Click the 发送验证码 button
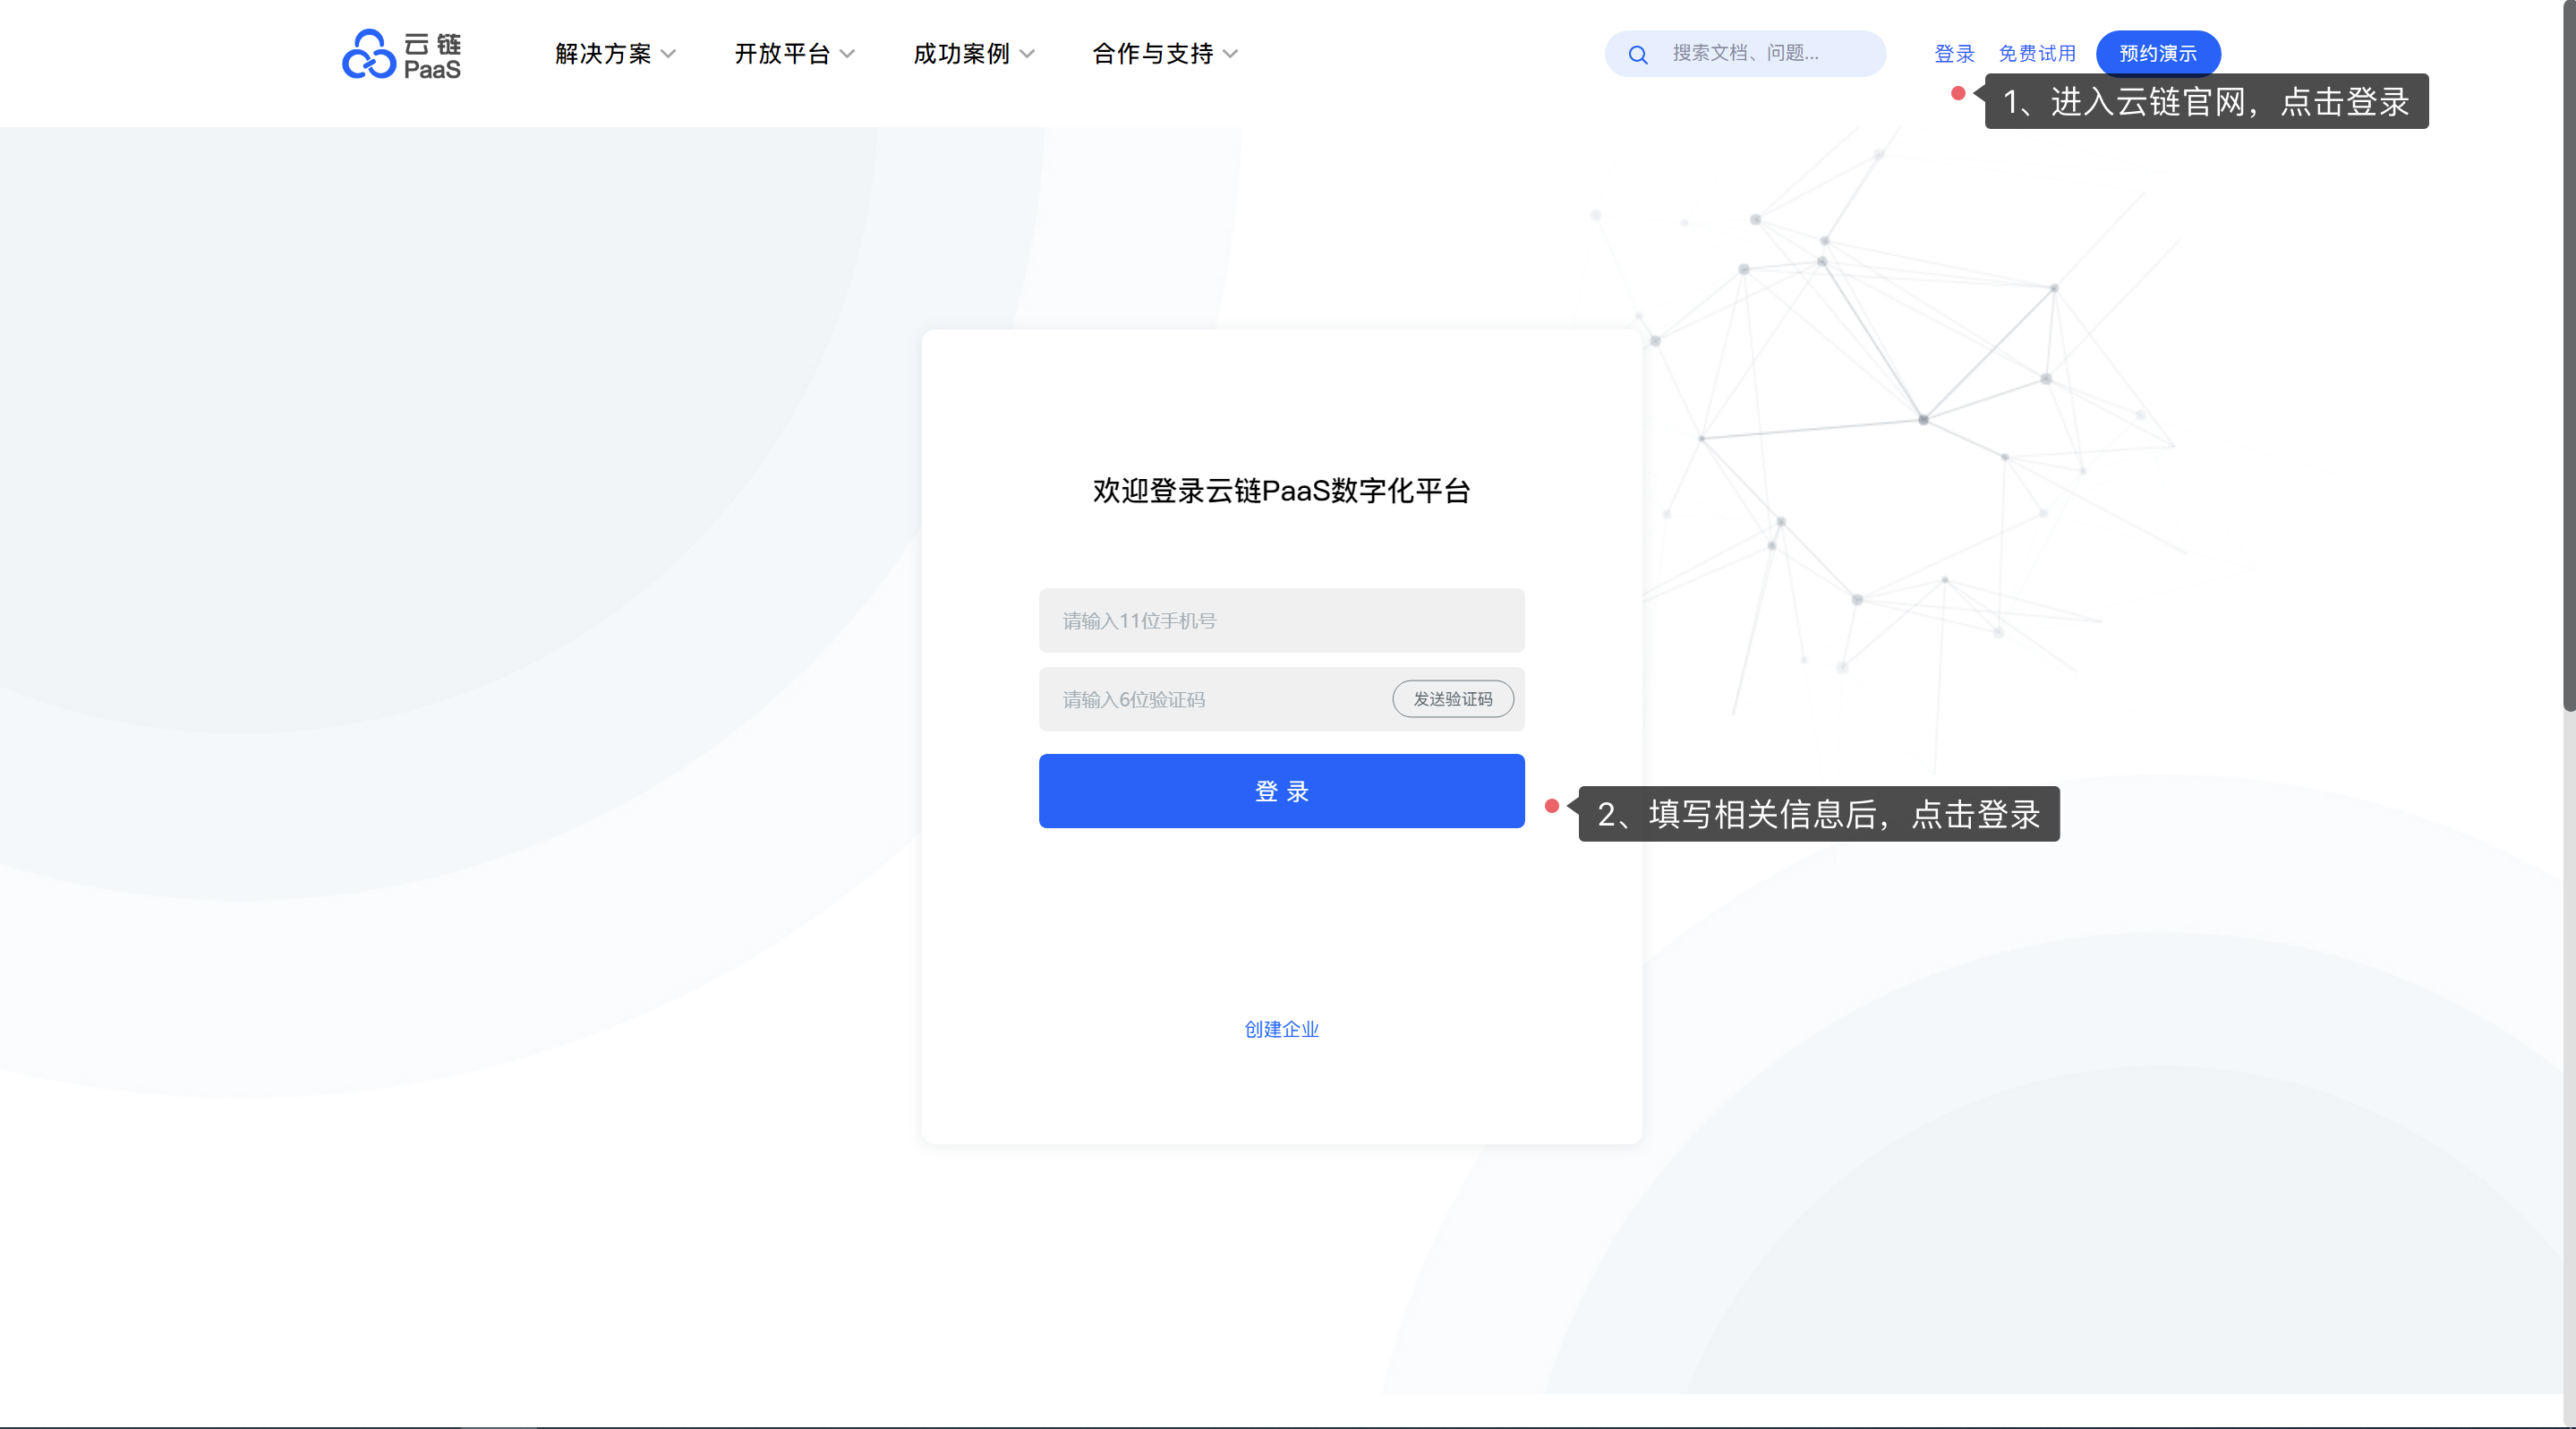 coord(1452,699)
